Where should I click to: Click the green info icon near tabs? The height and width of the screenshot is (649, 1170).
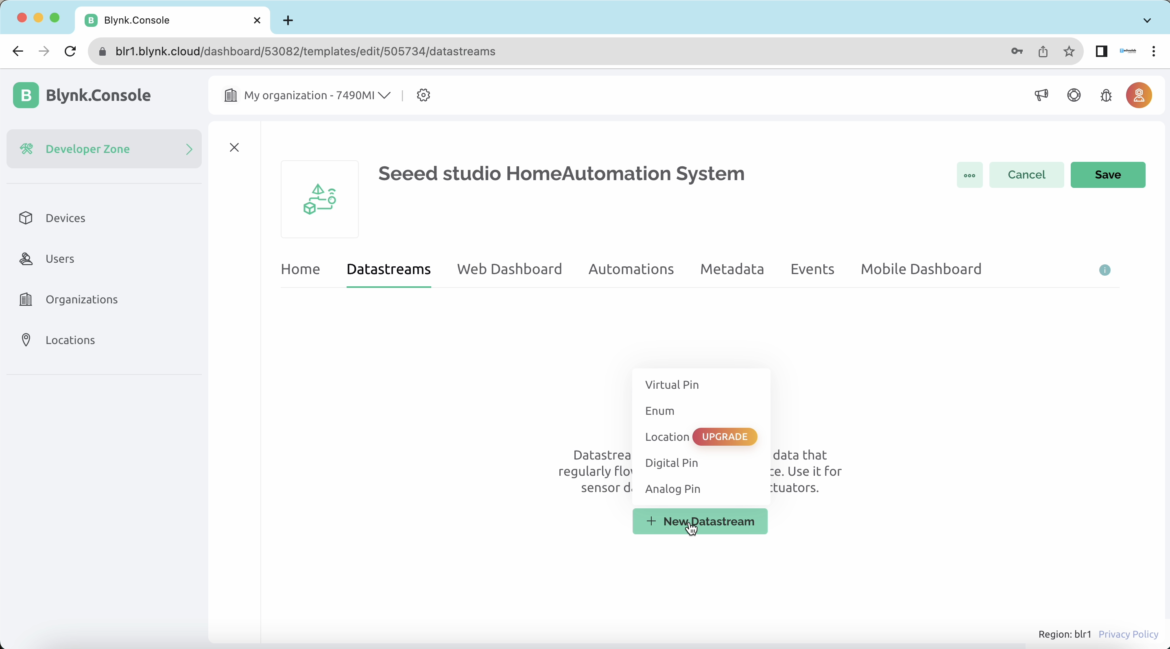1105,269
